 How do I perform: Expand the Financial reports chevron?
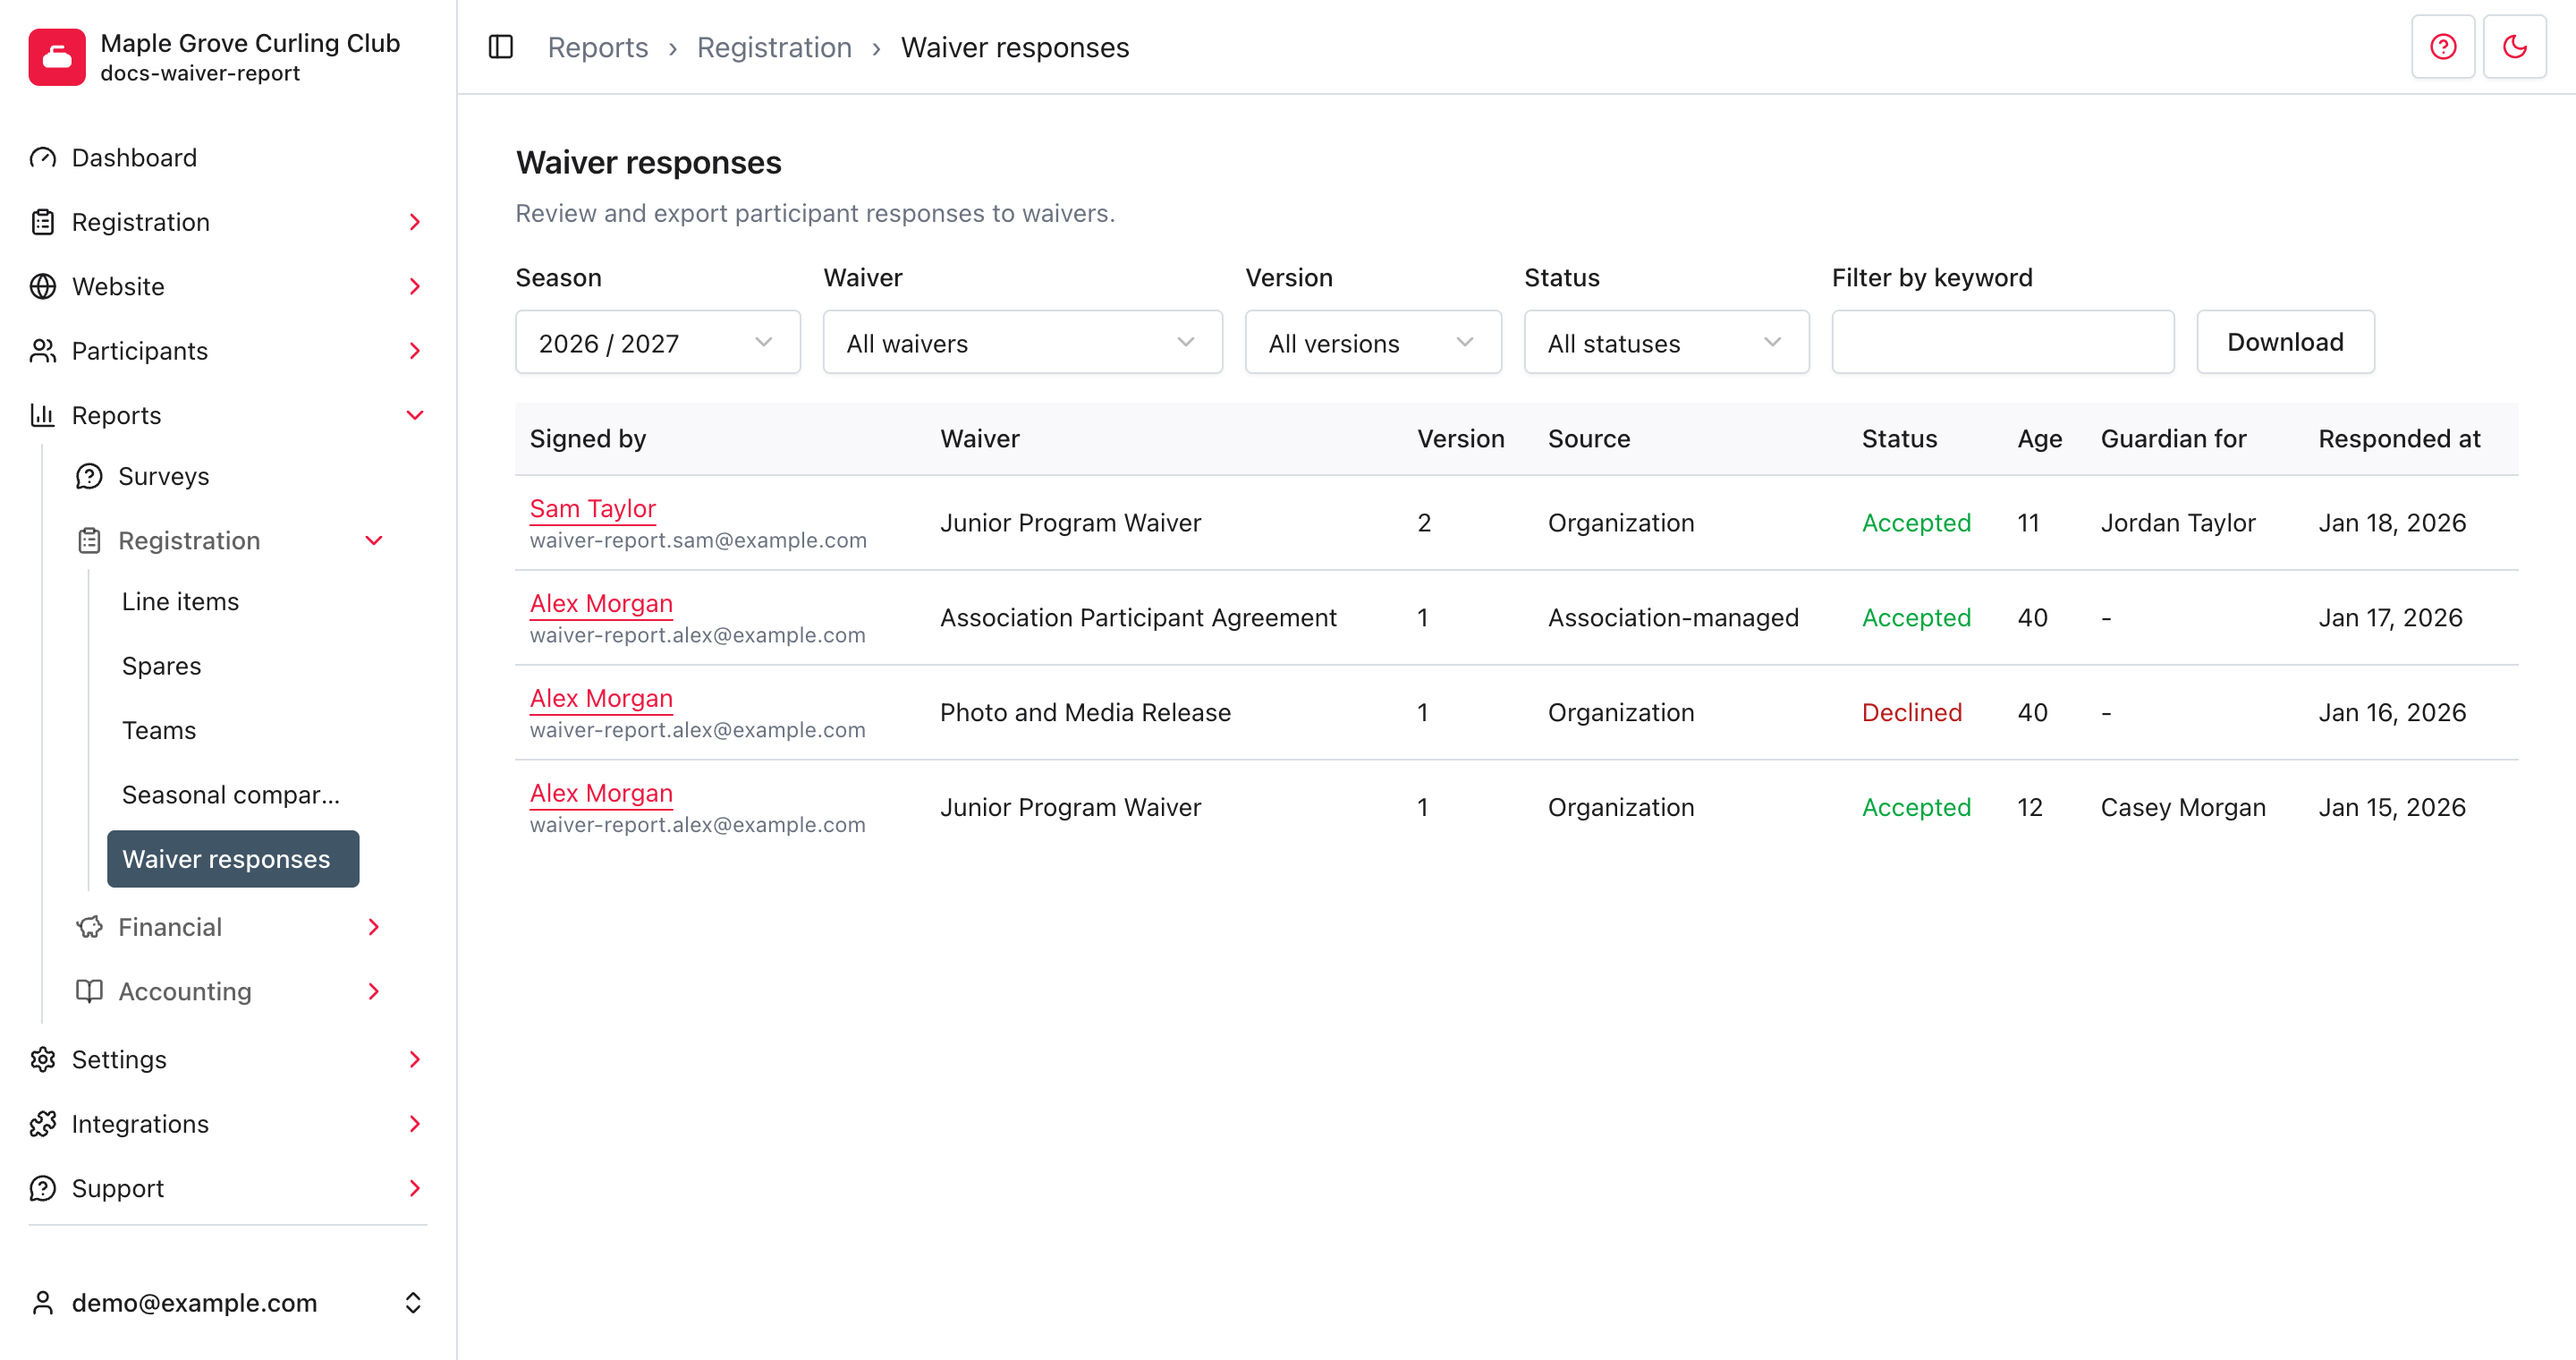(x=374, y=927)
